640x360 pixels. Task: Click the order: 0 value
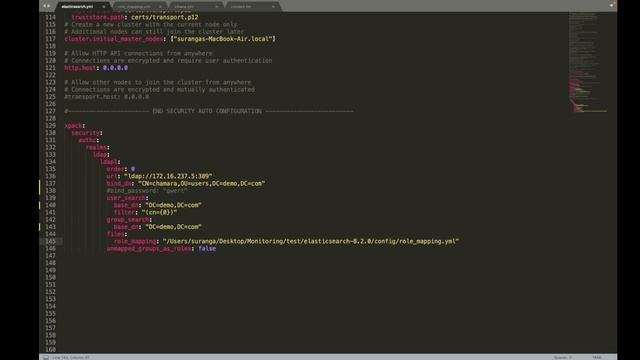click(133, 169)
